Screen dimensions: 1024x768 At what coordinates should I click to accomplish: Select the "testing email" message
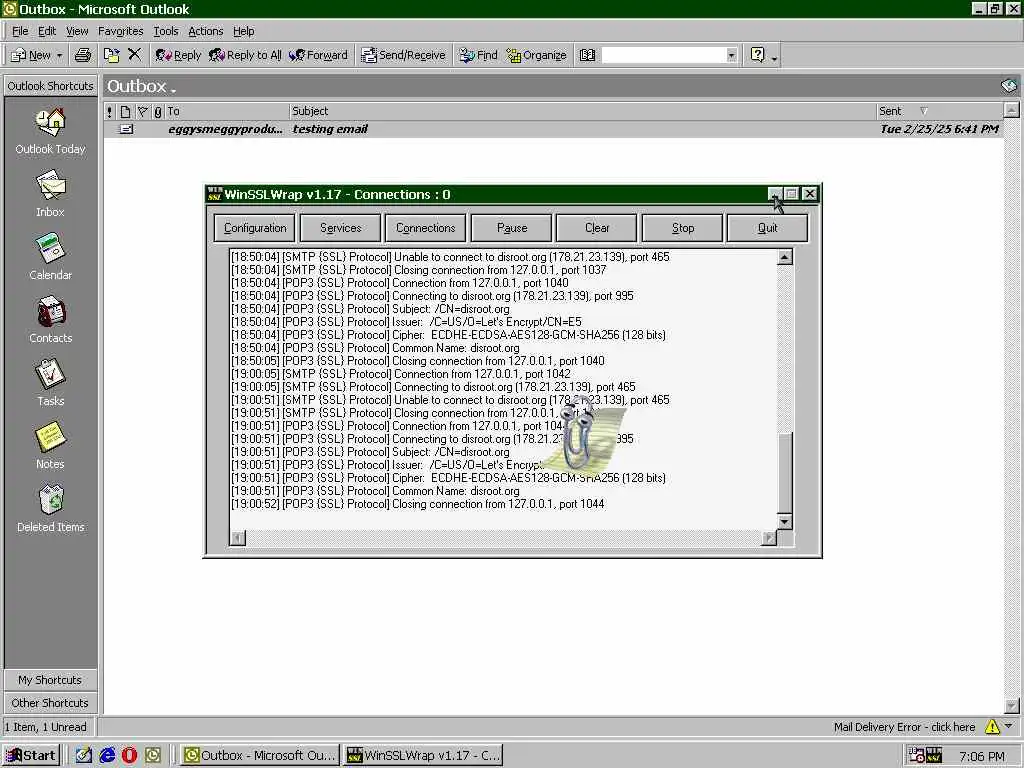click(x=554, y=129)
